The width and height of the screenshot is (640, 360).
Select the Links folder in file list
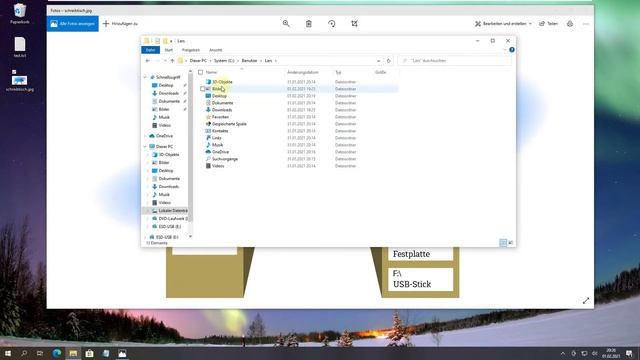click(x=216, y=138)
